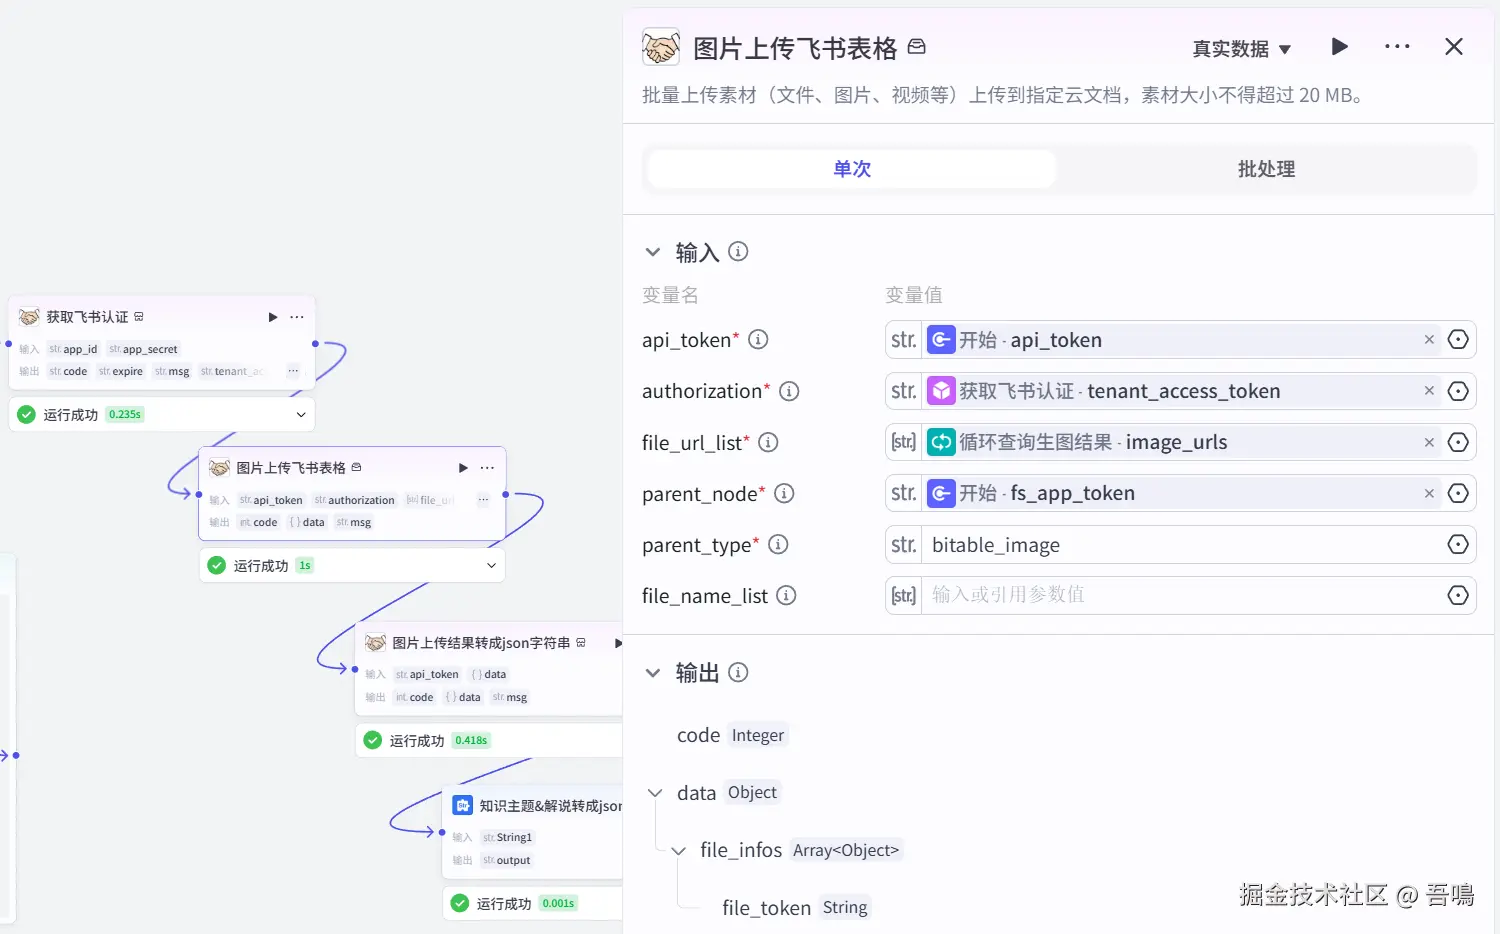Show info for the 输入 section
This screenshot has height=934, width=1500.
pos(738,252)
